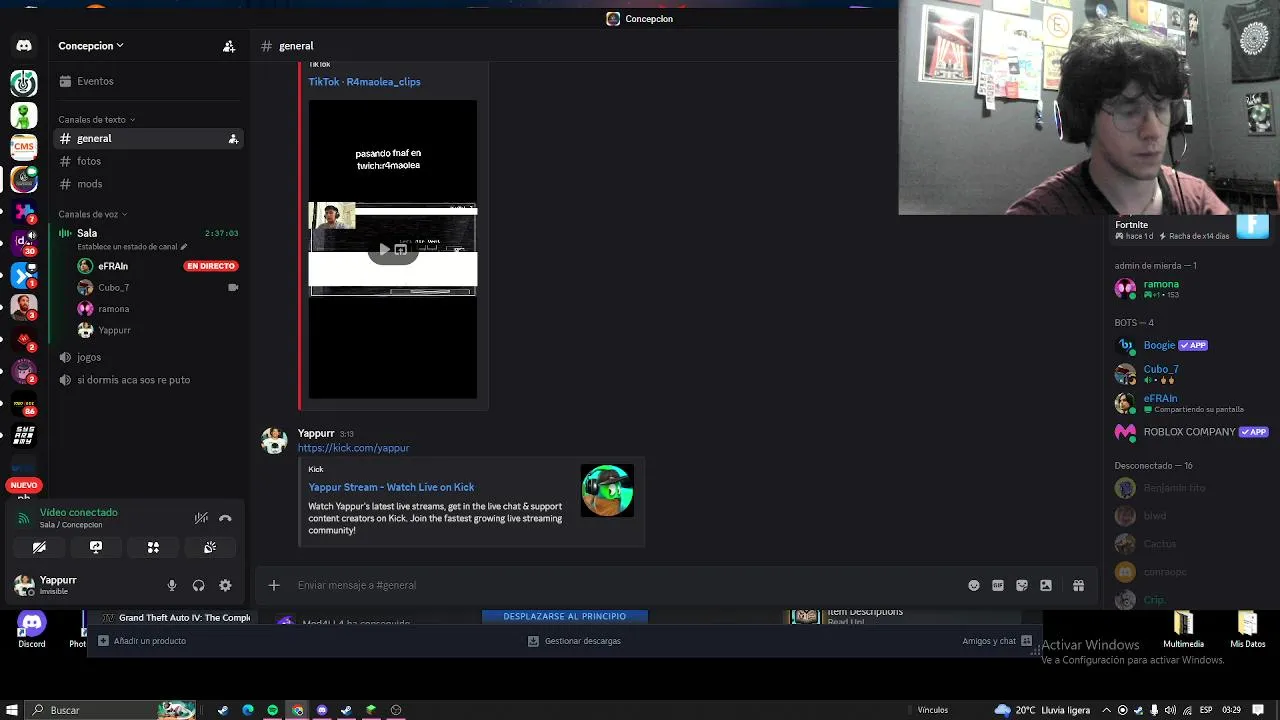Open 'Amigos y chat' in Steam window
Screen dimensions: 1280x720
(997, 641)
